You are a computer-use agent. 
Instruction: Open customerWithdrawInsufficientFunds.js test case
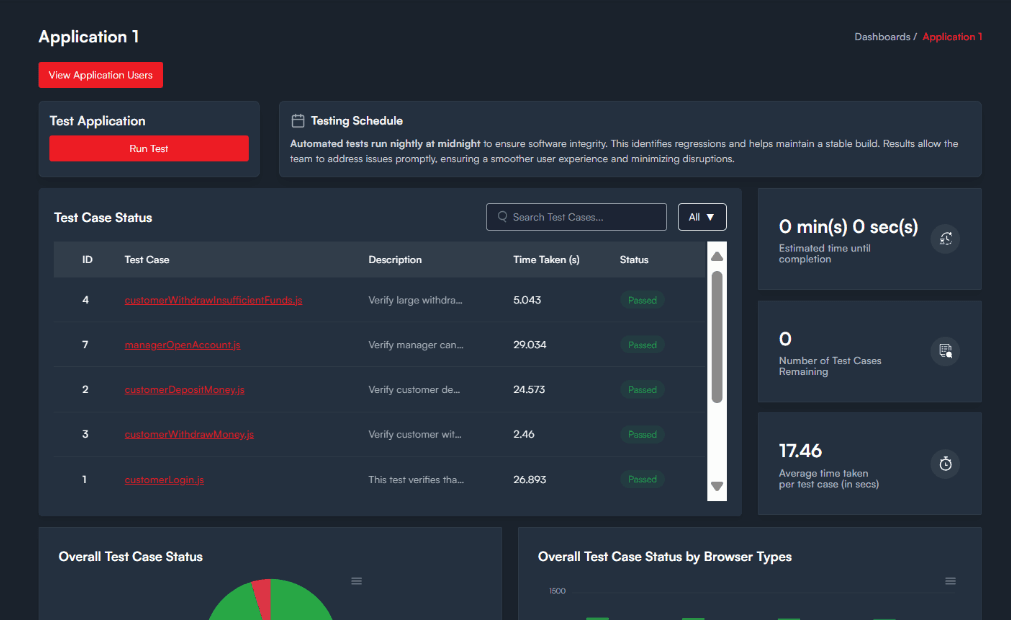(213, 300)
